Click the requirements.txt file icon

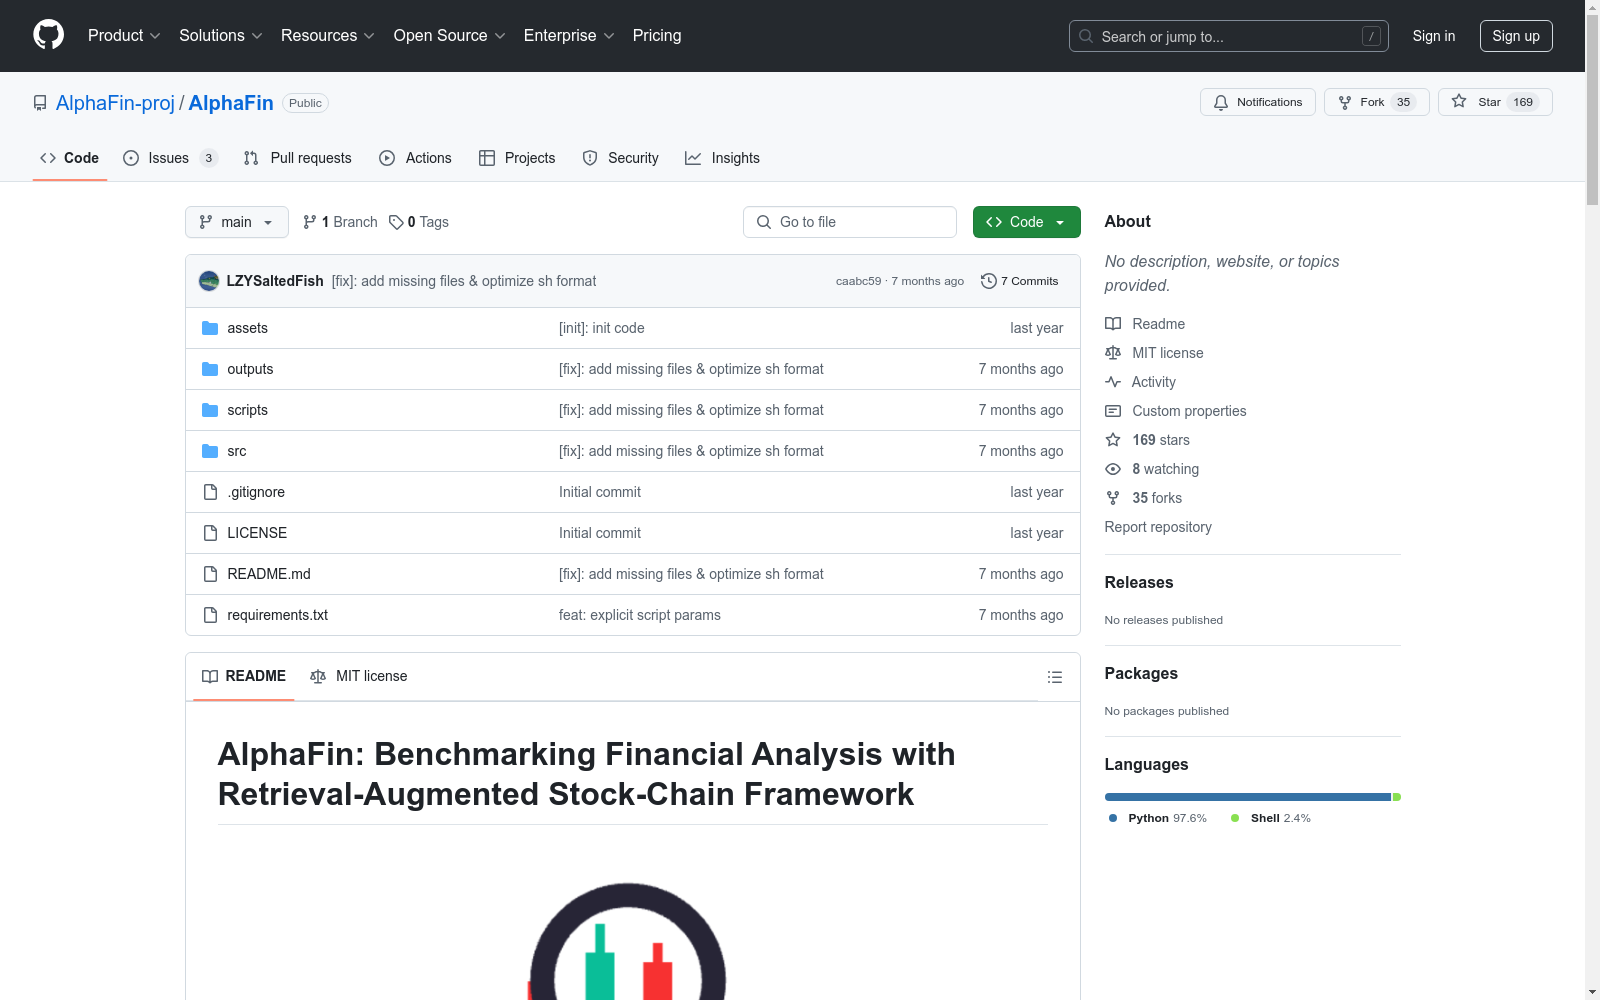(x=210, y=615)
